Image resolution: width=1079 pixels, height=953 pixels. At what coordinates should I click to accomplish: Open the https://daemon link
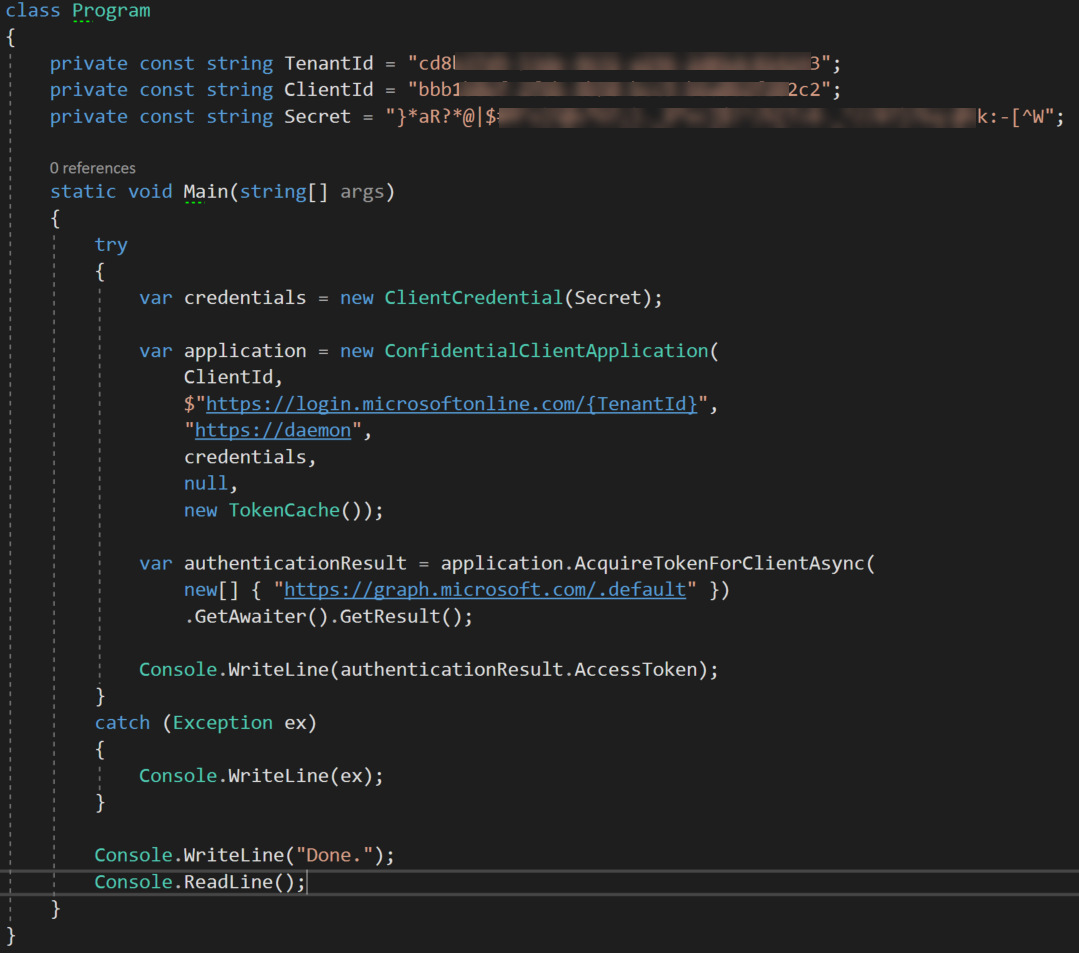[x=271, y=430]
